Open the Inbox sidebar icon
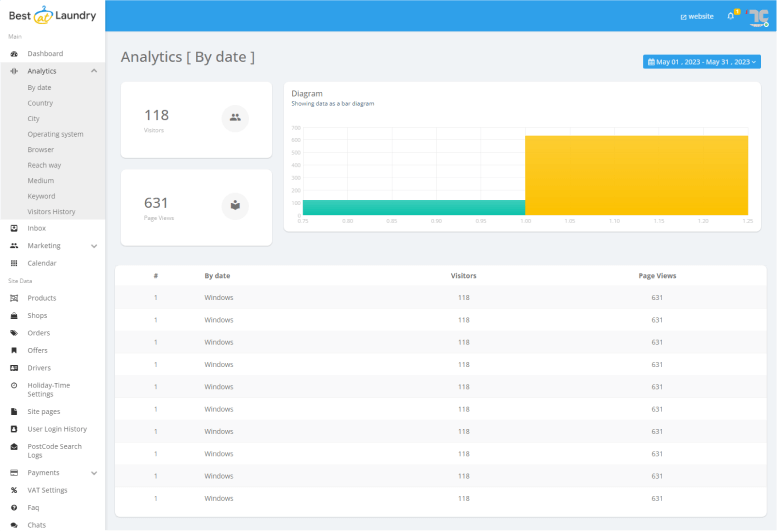 (14, 228)
